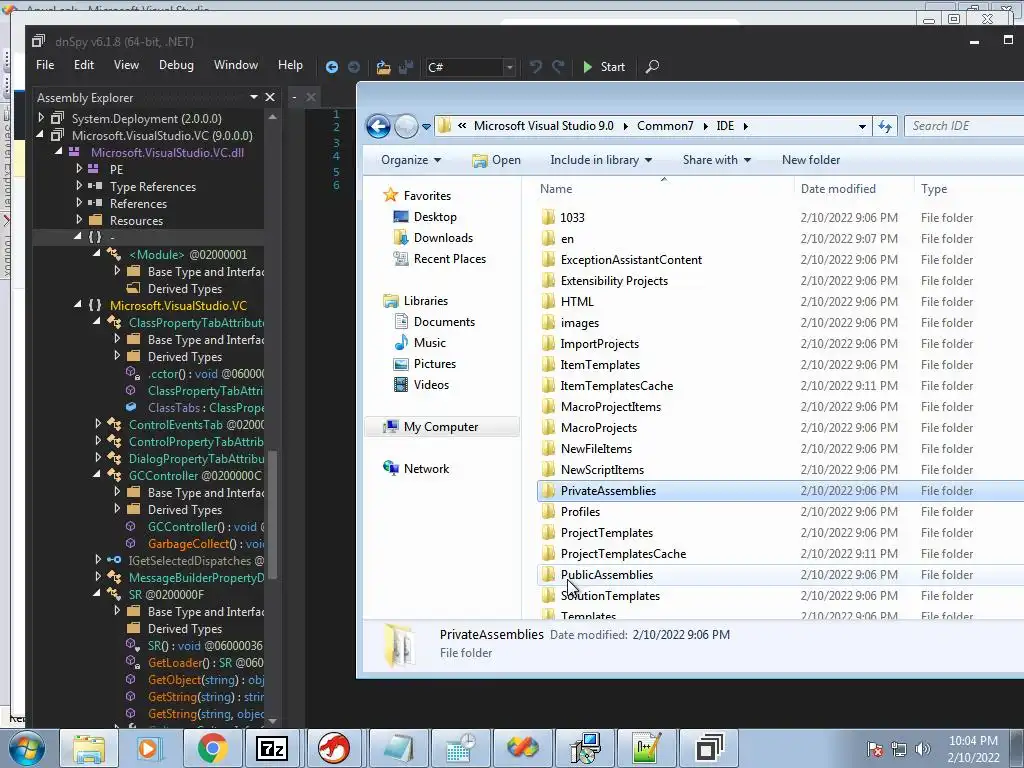
Task: Open the Share with menu
Action: [x=716, y=160]
